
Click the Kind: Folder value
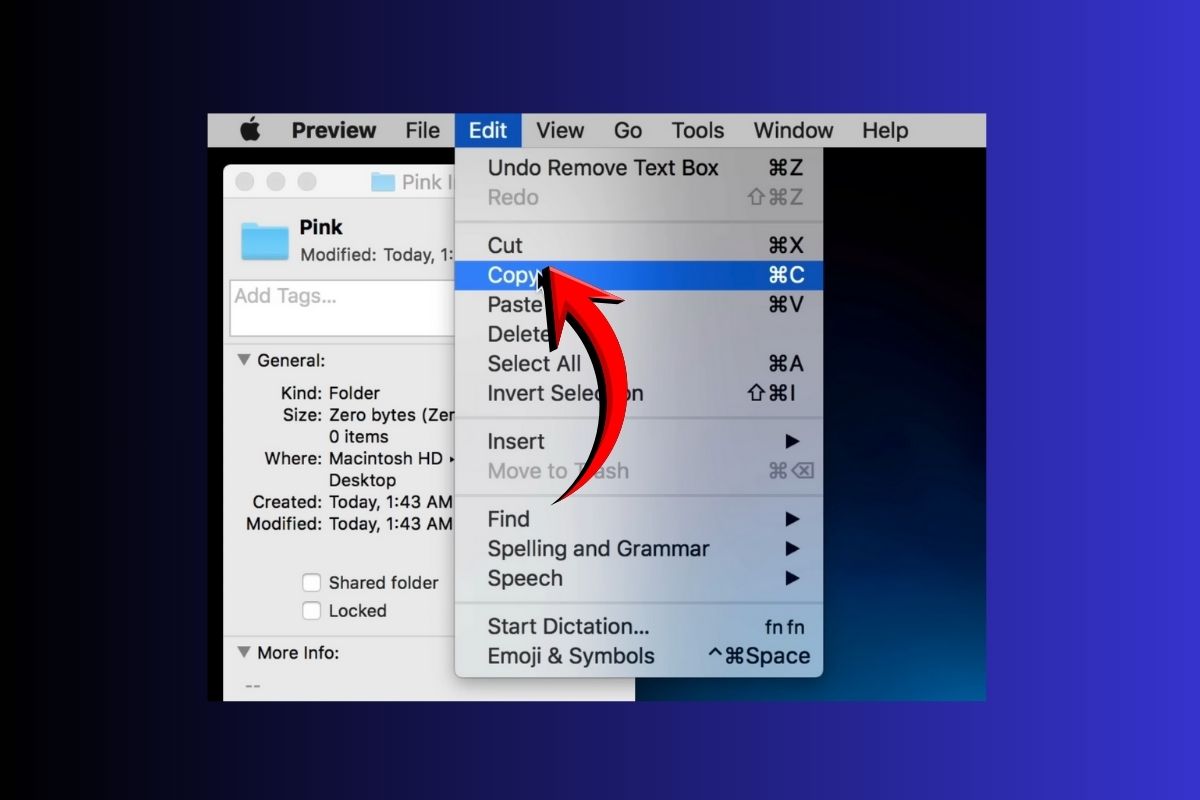pos(354,393)
